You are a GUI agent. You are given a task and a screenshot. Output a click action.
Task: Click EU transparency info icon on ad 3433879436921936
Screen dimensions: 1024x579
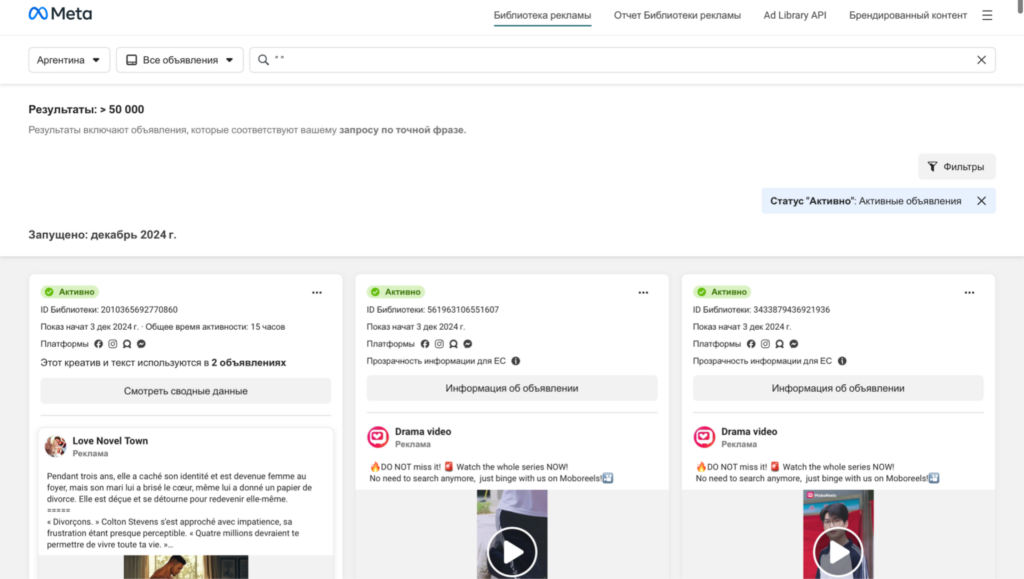pyautogui.click(x=842, y=361)
